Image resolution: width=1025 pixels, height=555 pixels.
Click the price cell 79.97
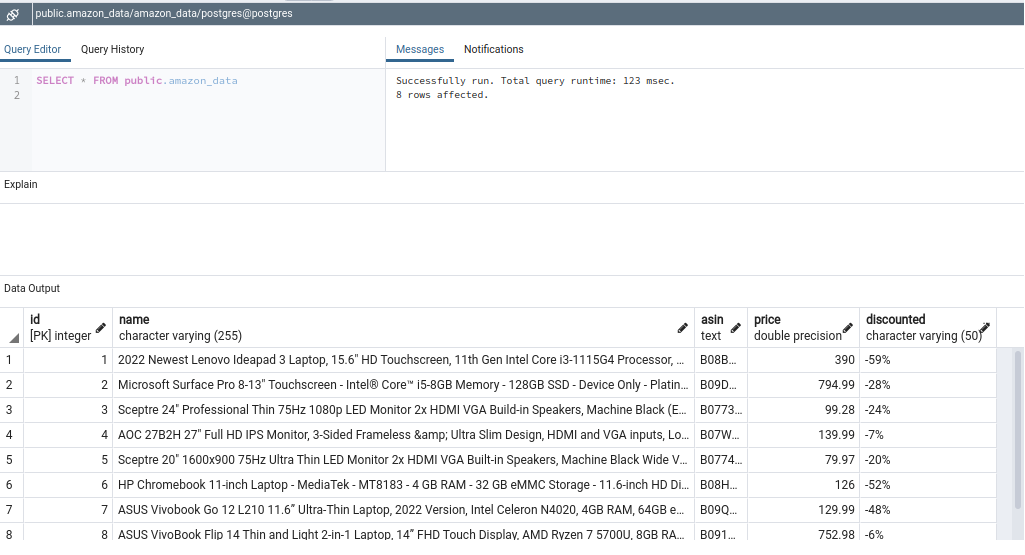803,460
